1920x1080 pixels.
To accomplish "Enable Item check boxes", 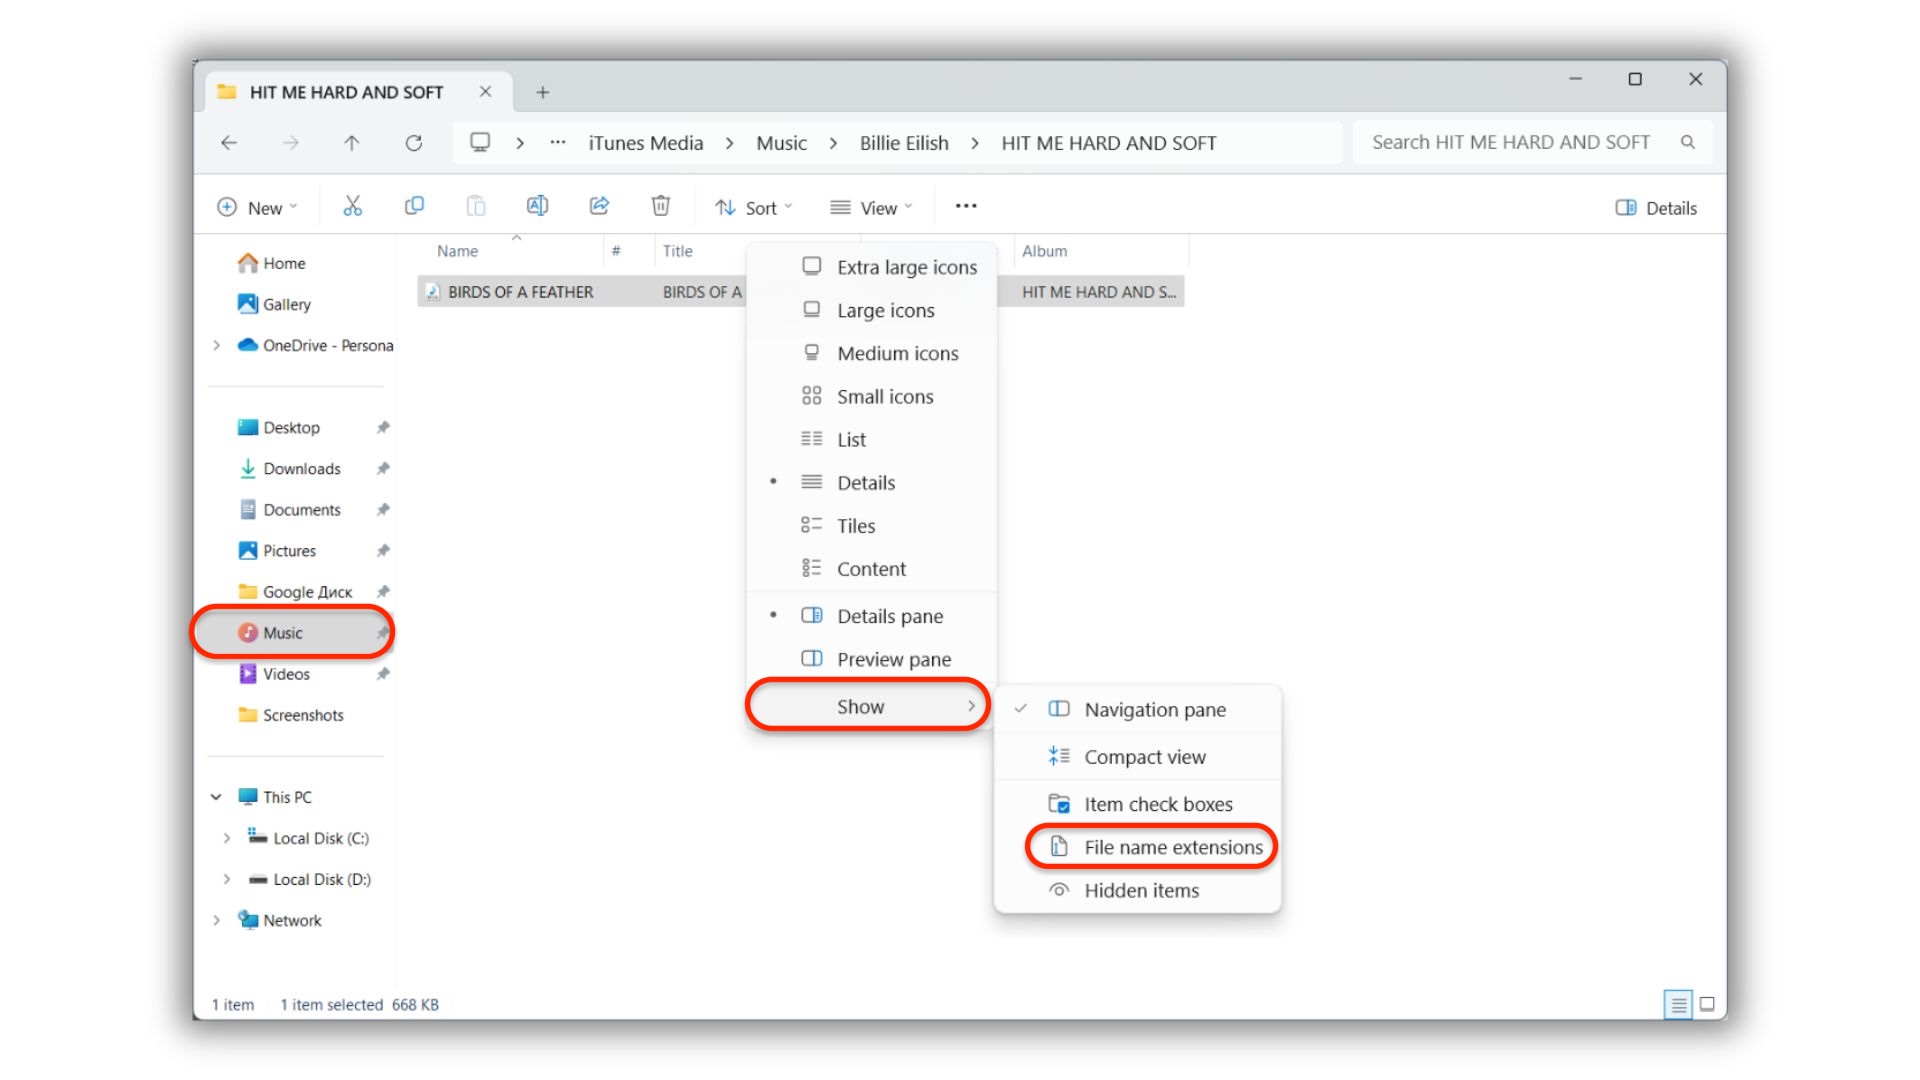I will [x=1137, y=803].
